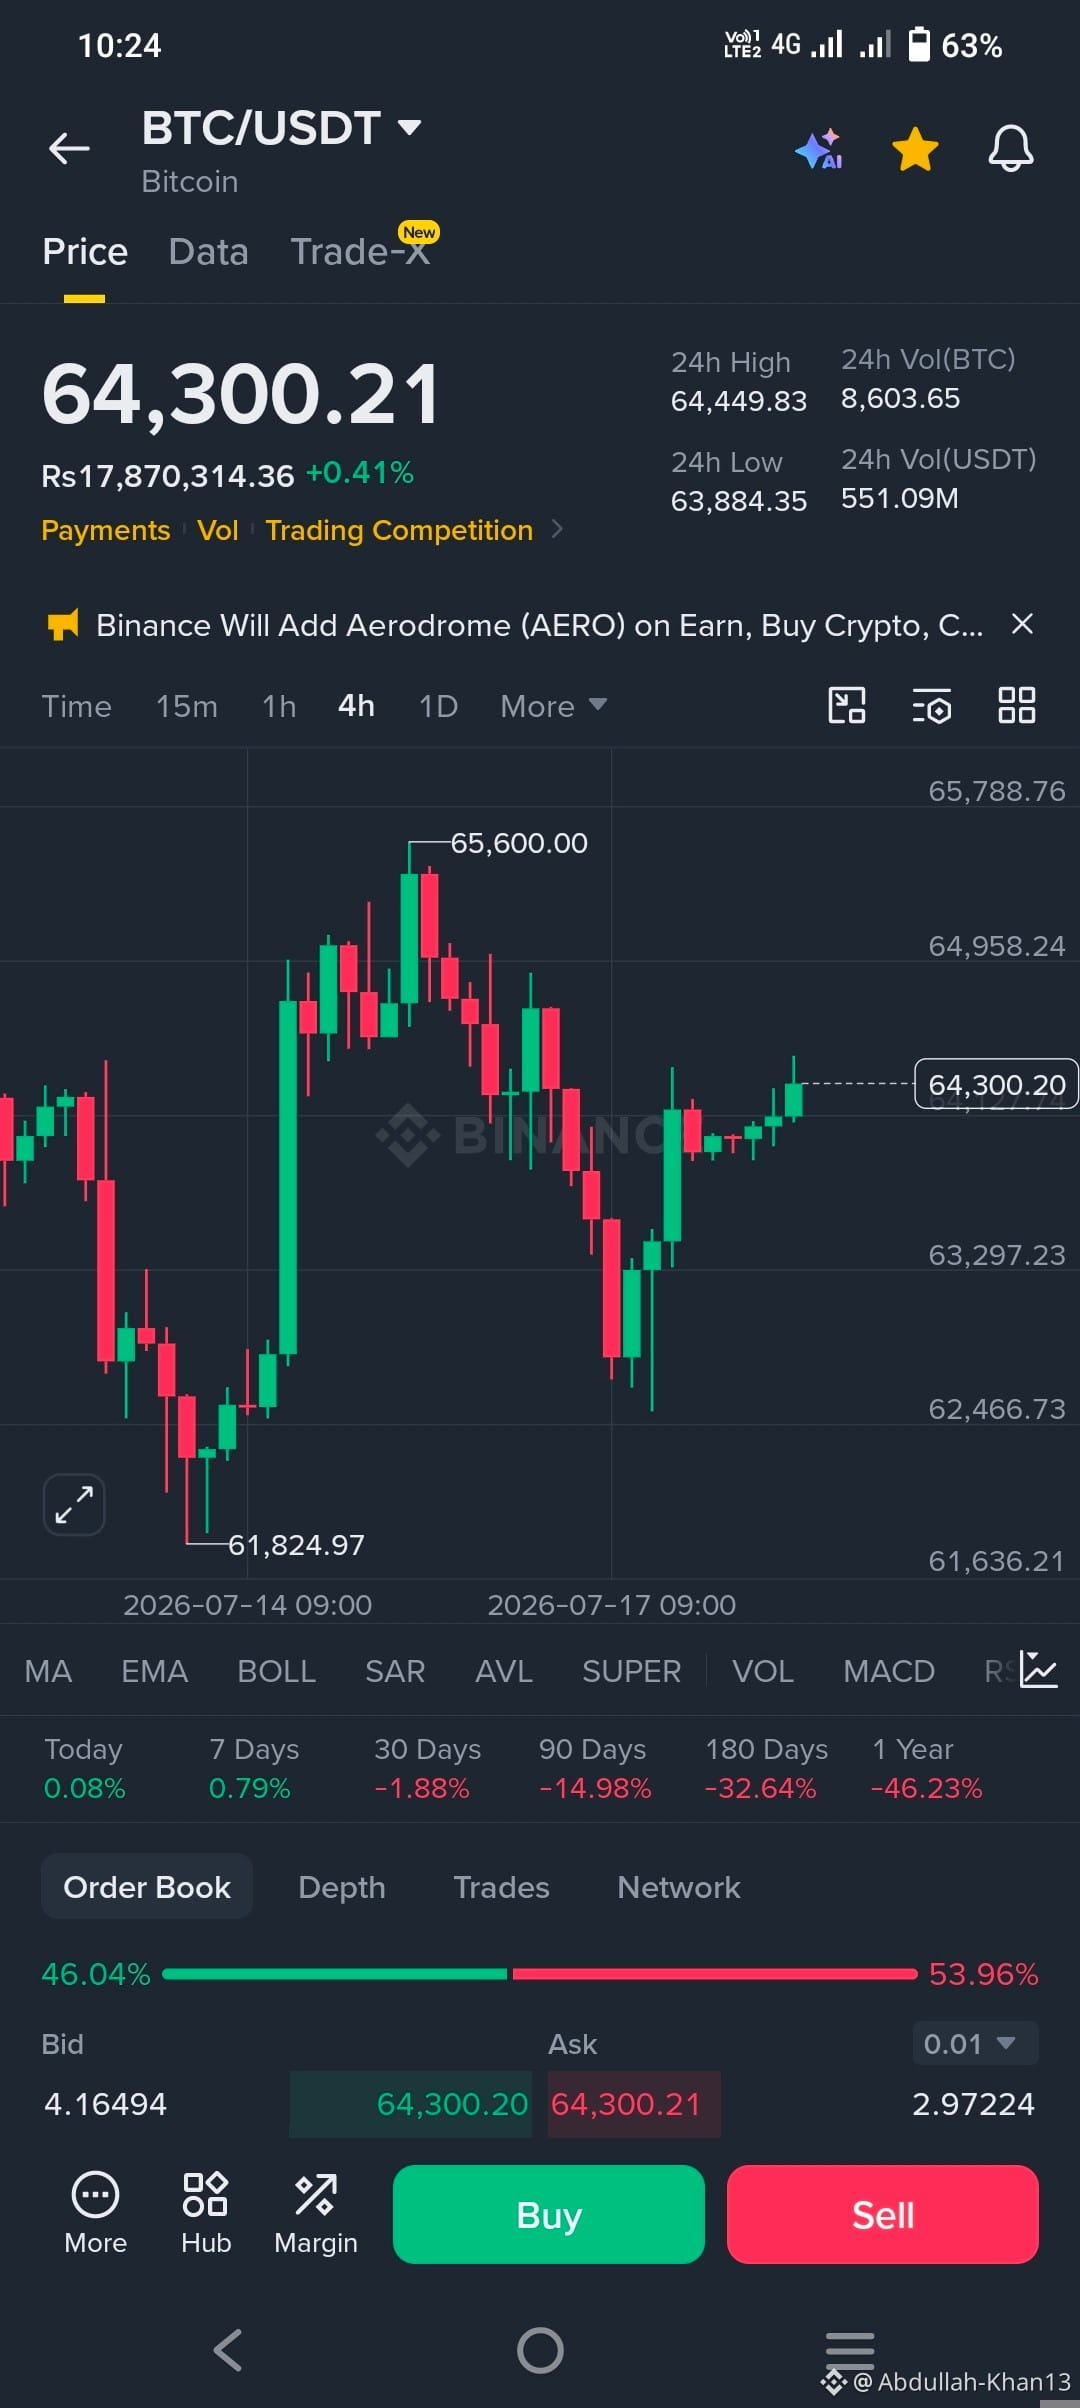
Task: Open the Payments tag link
Action: (105, 530)
